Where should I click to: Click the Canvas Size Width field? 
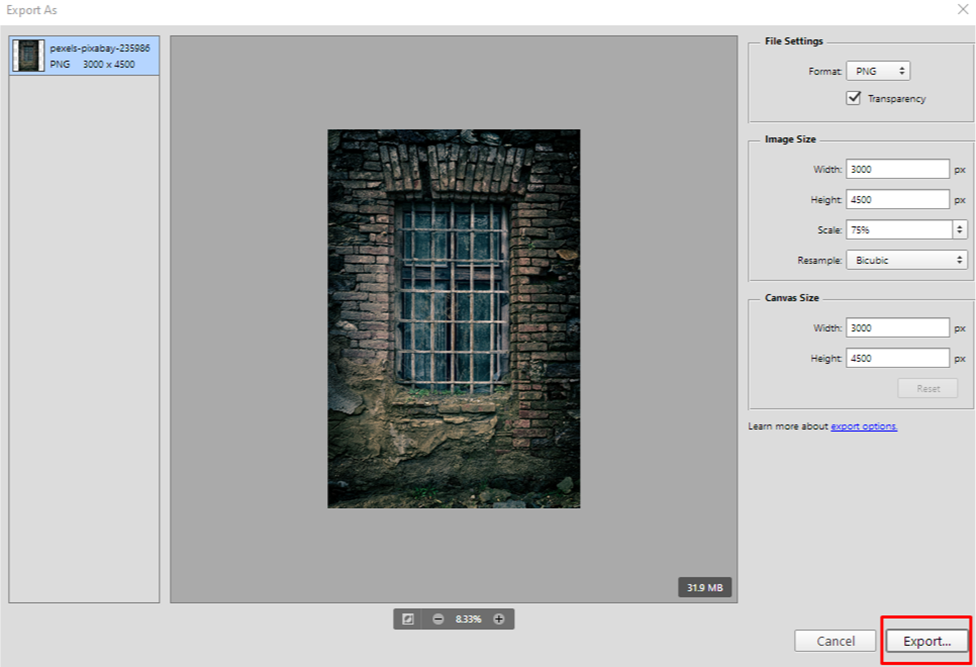tap(897, 327)
